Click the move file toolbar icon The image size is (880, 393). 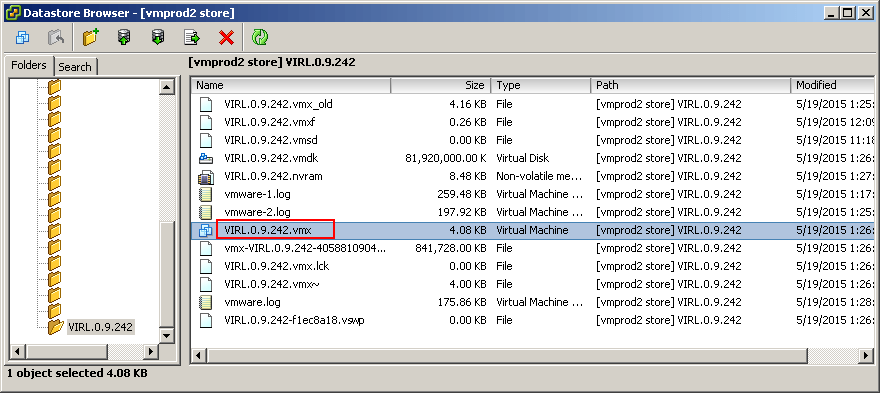click(x=192, y=38)
